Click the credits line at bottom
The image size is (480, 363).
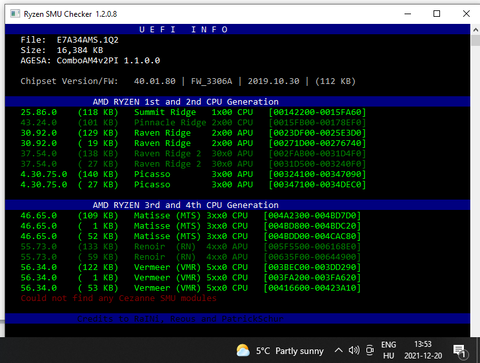[180, 319]
